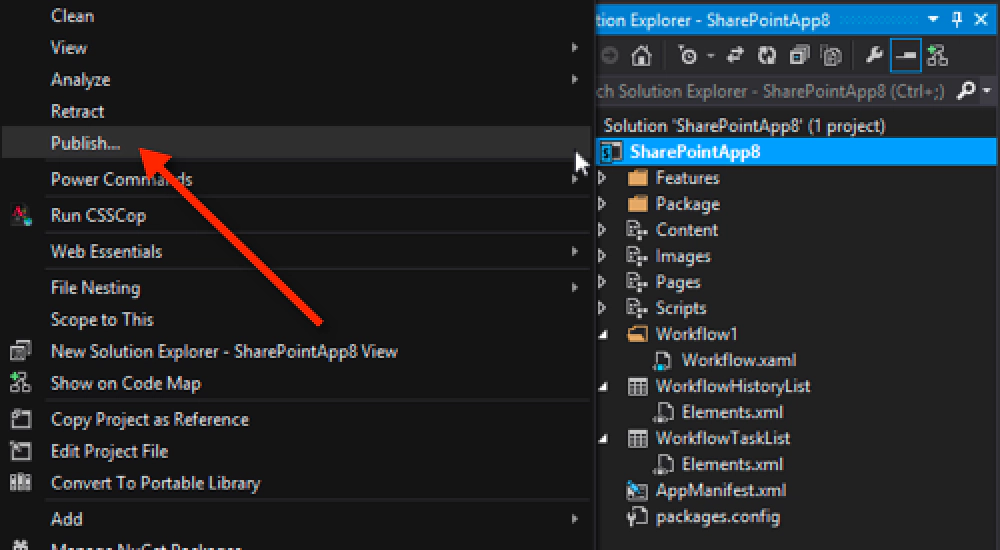Click Sync with Active Document arrows icon
The height and width of the screenshot is (550, 1000).
735,56
